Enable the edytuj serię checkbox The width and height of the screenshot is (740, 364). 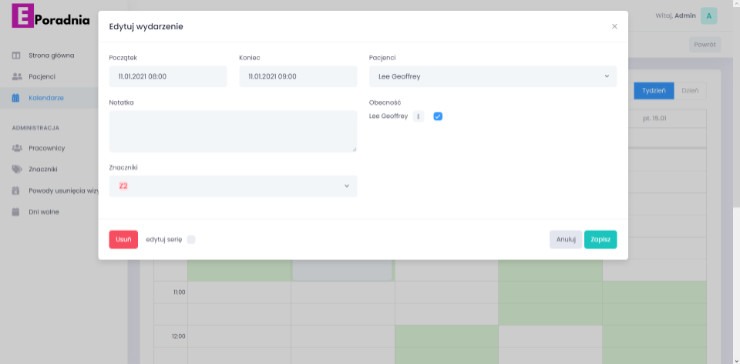[191, 239]
